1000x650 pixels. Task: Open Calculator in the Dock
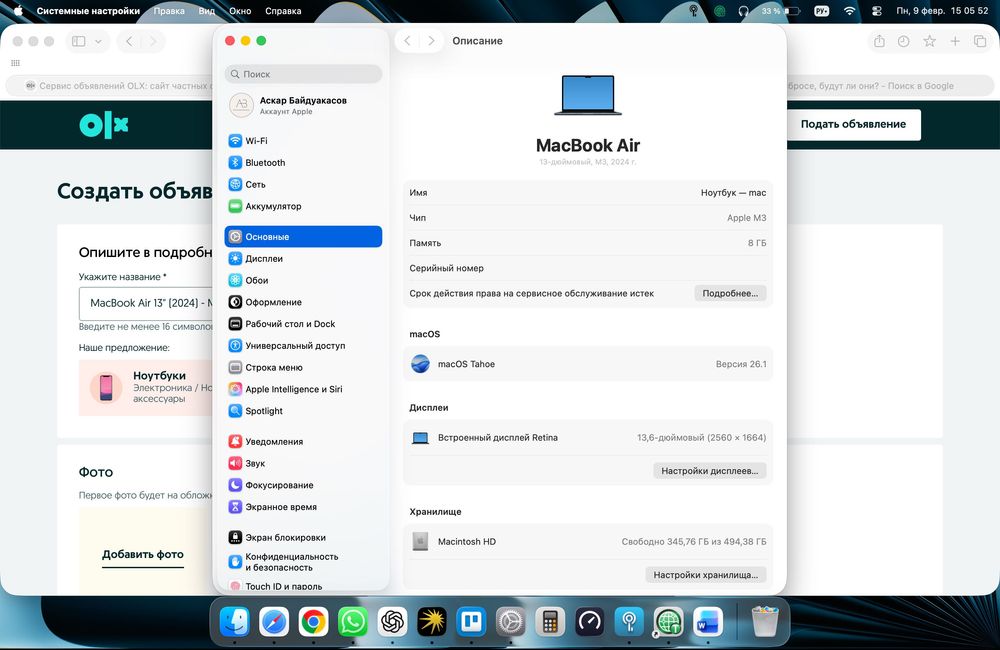(x=550, y=621)
